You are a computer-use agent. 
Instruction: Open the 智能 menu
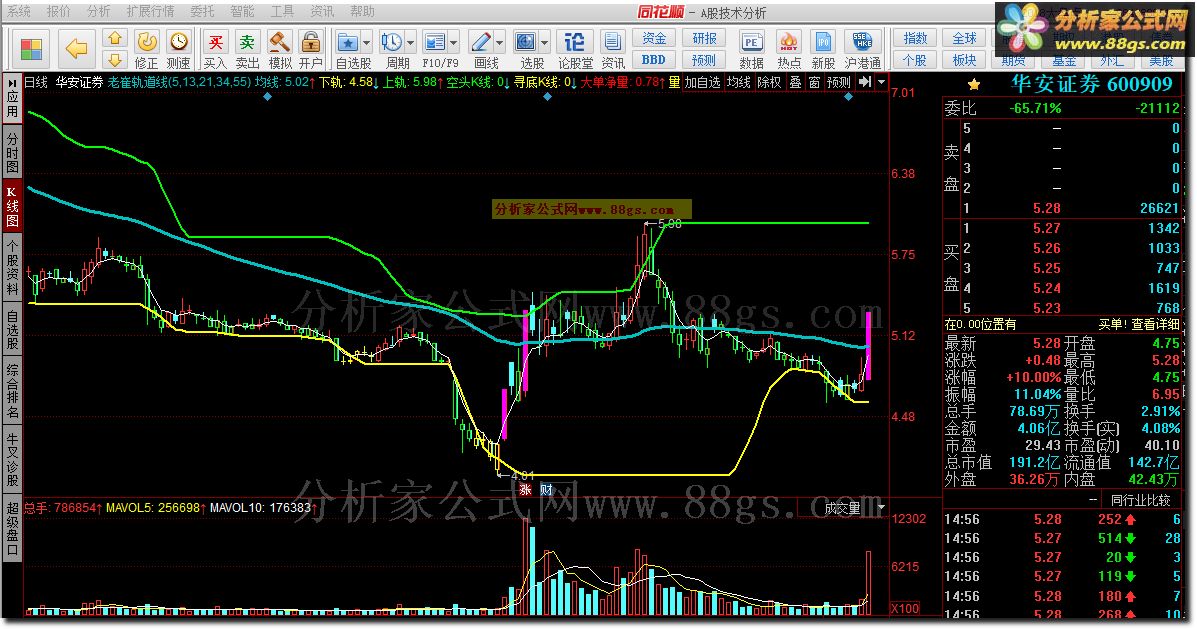click(x=242, y=11)
